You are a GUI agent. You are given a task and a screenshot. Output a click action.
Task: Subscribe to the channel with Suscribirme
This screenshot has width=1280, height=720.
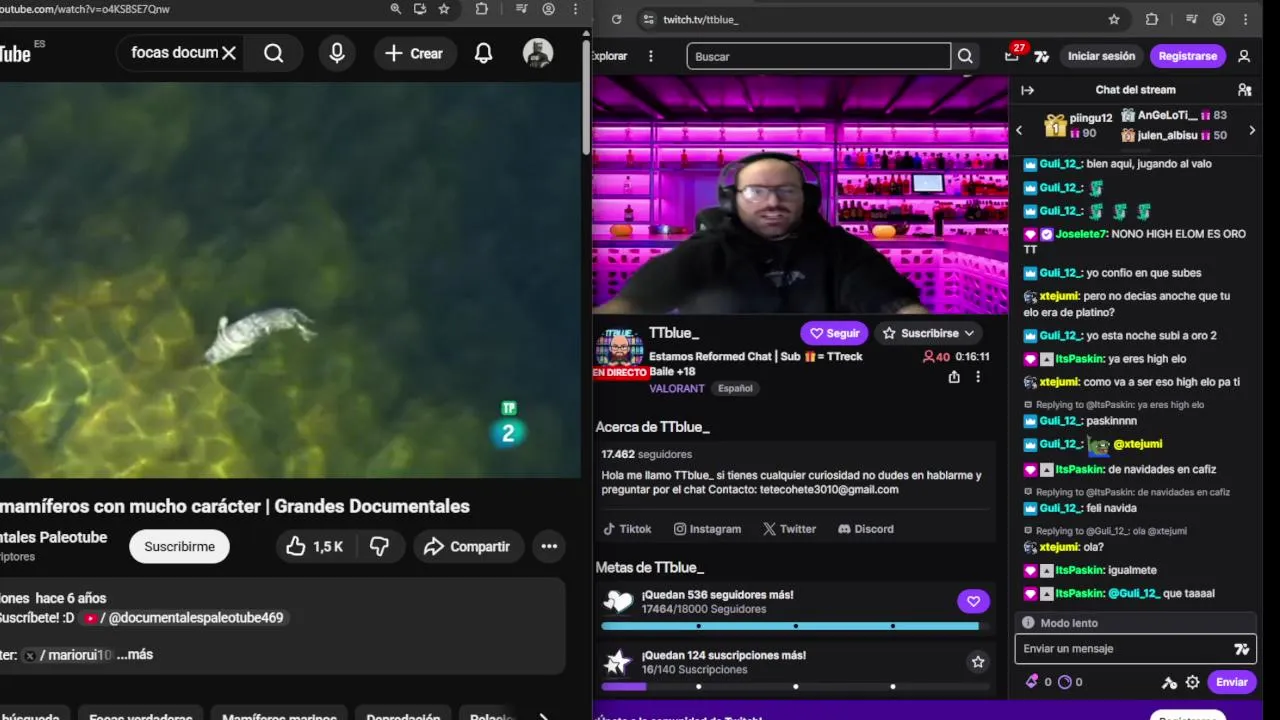tap(179, 546)
